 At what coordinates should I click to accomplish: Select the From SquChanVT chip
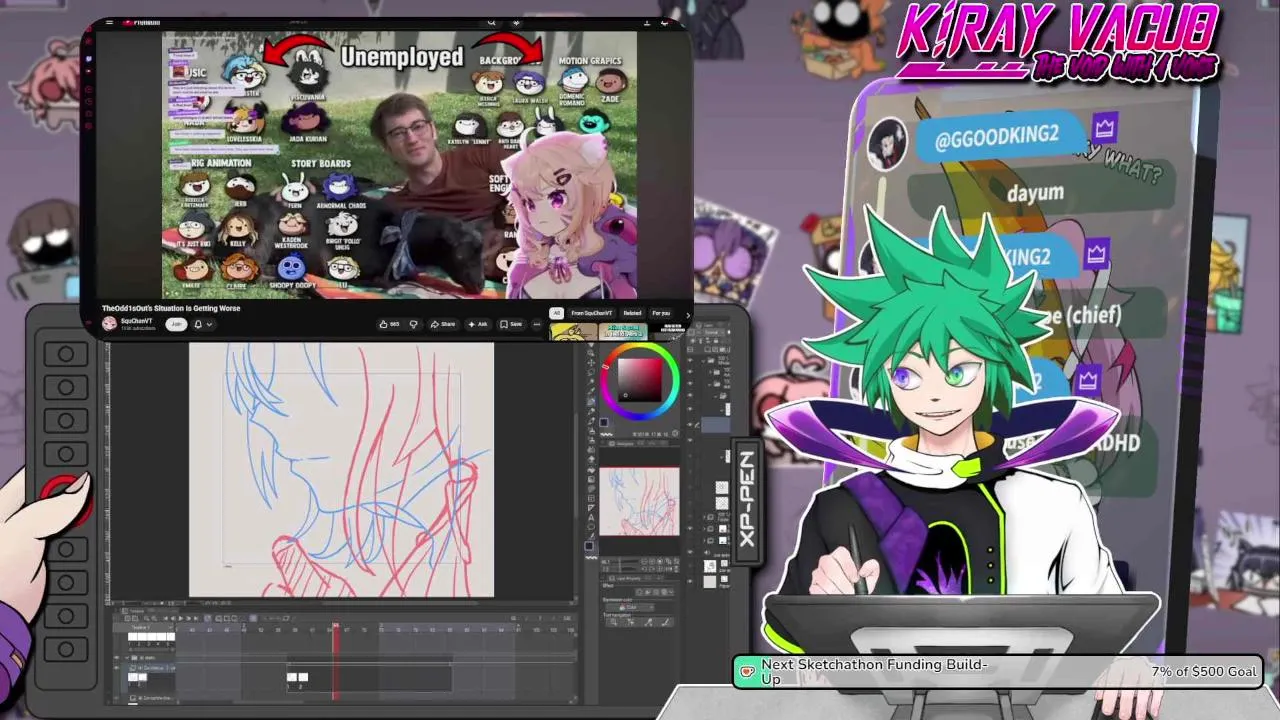591,313
